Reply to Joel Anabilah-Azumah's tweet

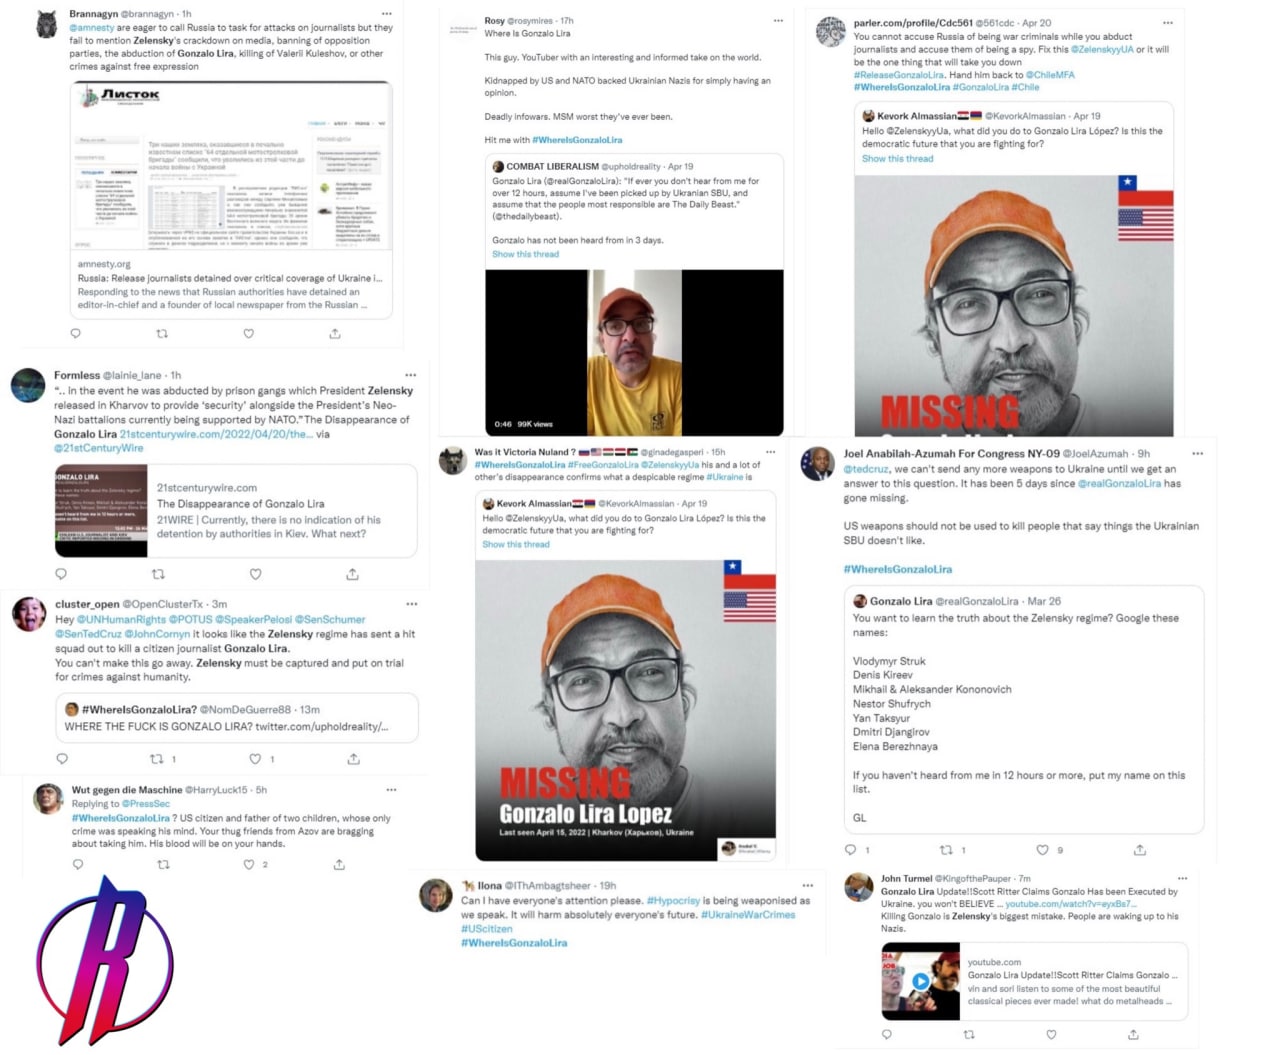pos(851,850)
